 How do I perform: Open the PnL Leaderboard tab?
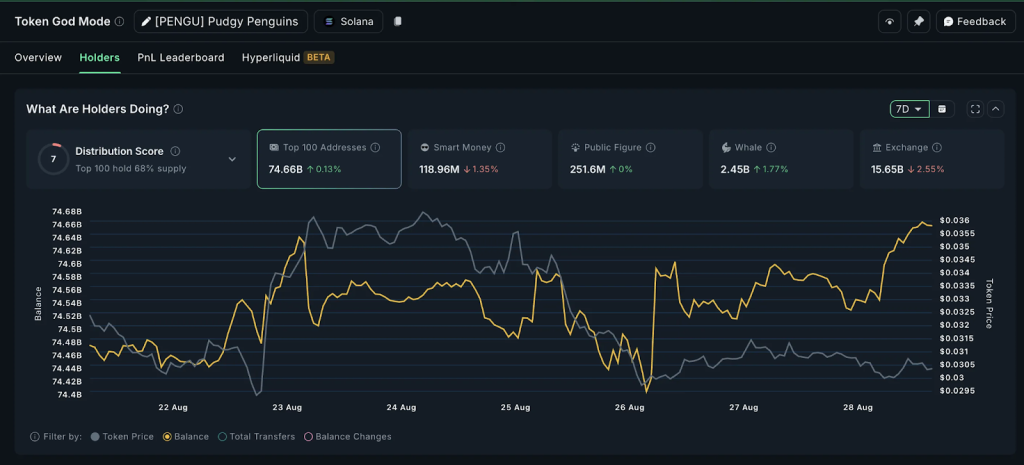tap(181, 57)
